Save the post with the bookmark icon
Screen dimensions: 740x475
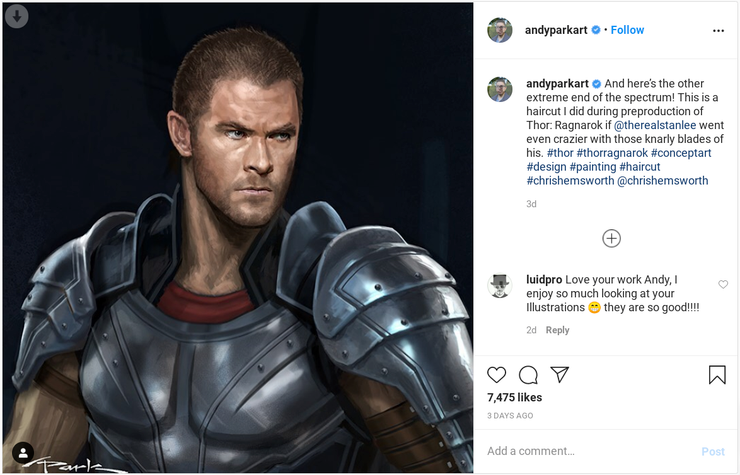tap(717, 375)
